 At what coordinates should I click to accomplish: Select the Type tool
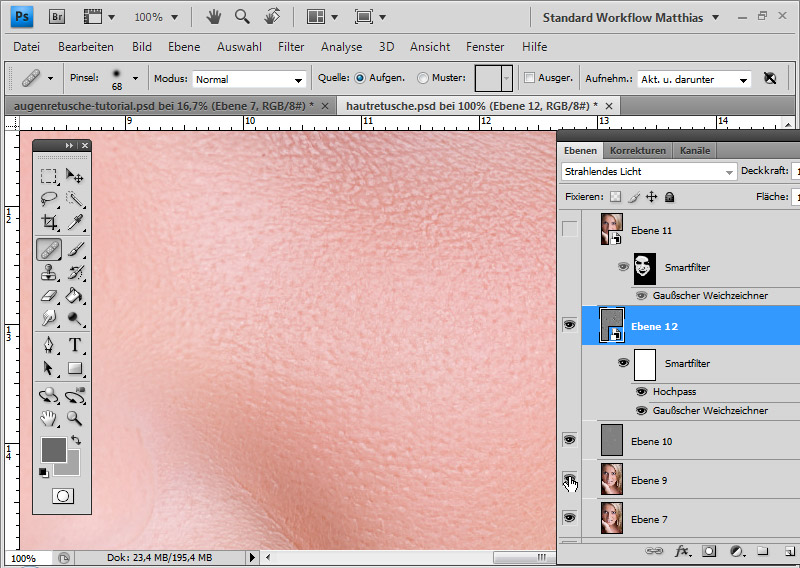pos(75,345)
